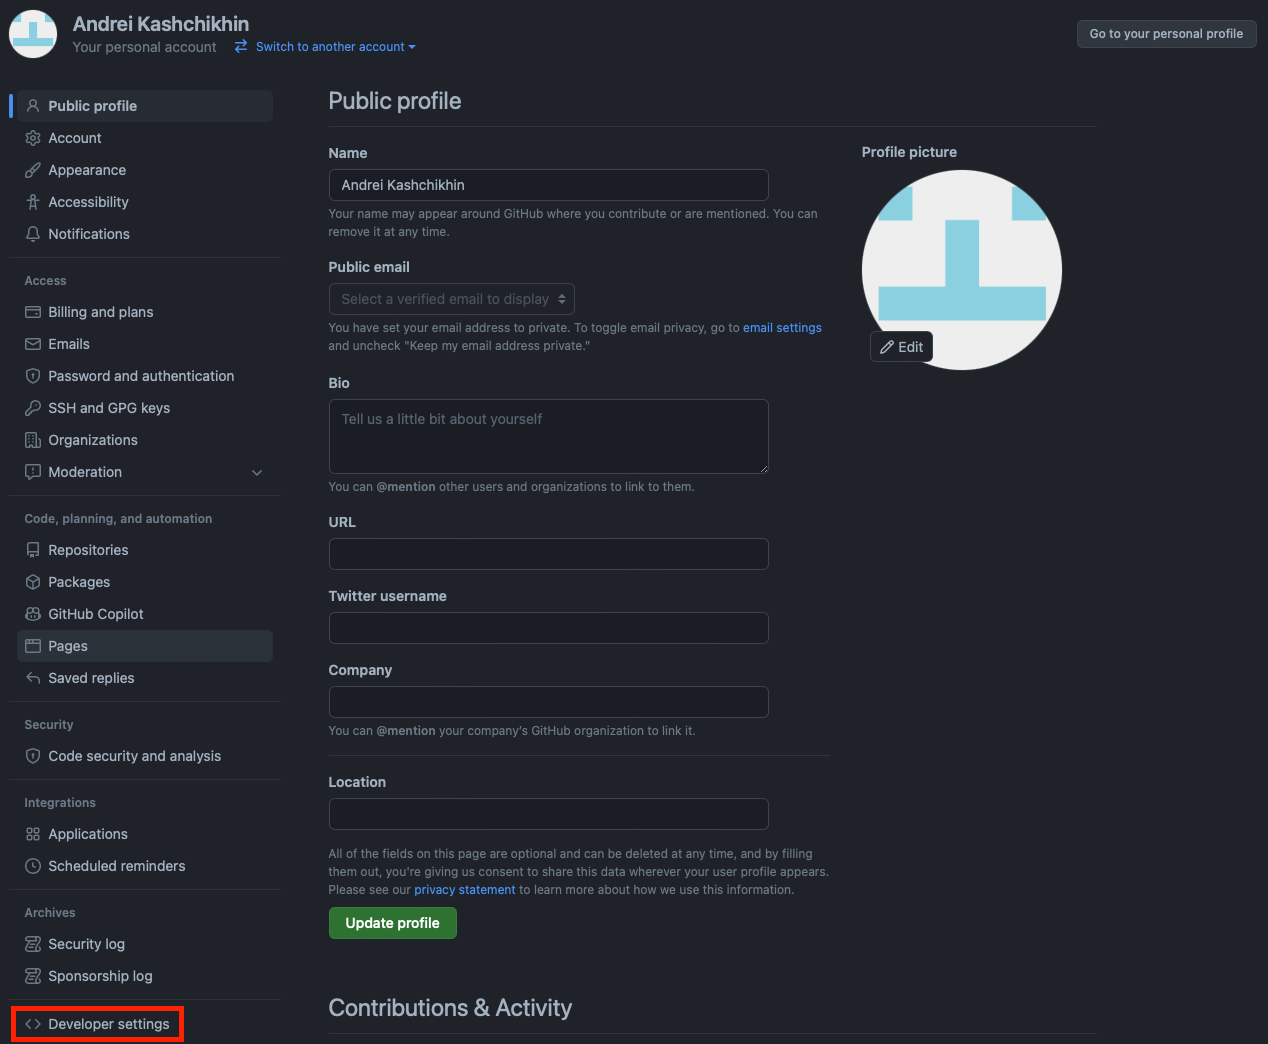
Task: Click Go to your personal profile
Action: click(1166, 34)
